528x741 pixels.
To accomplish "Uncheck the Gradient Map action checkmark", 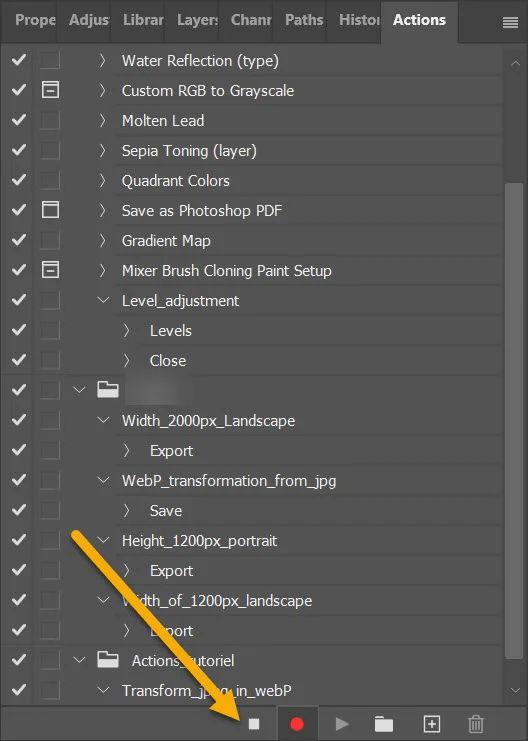I will (19, 240).
